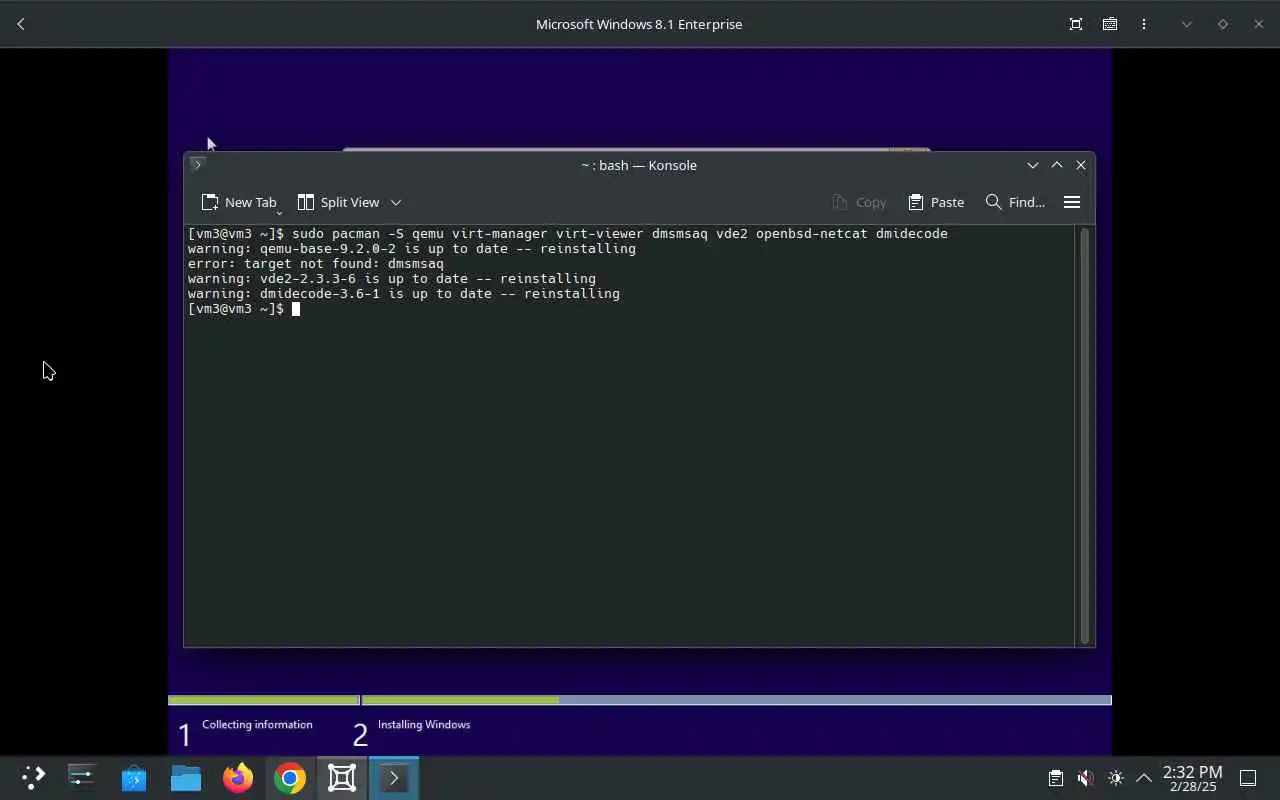The image size is (1280, 800).
Task: Click the qemu-base-9.2.0-2 warning line
Action: [x=412, y=248]
